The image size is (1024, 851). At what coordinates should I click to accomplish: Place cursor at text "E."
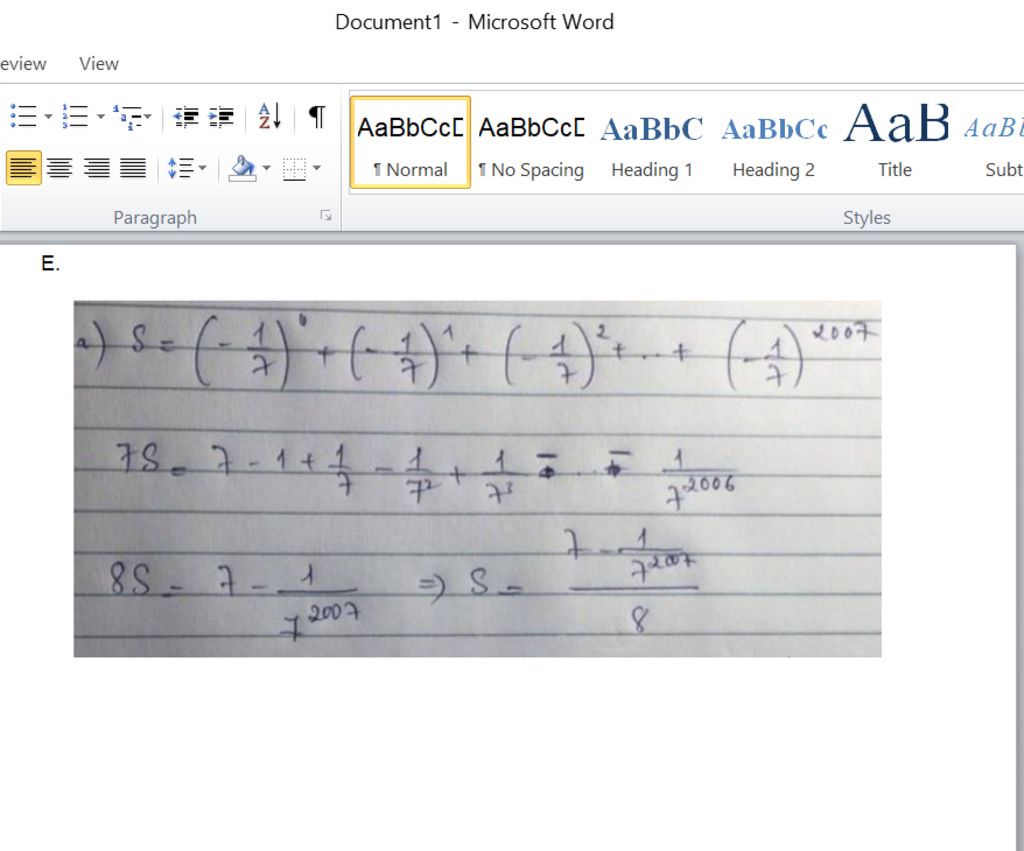tap(50, 263)
